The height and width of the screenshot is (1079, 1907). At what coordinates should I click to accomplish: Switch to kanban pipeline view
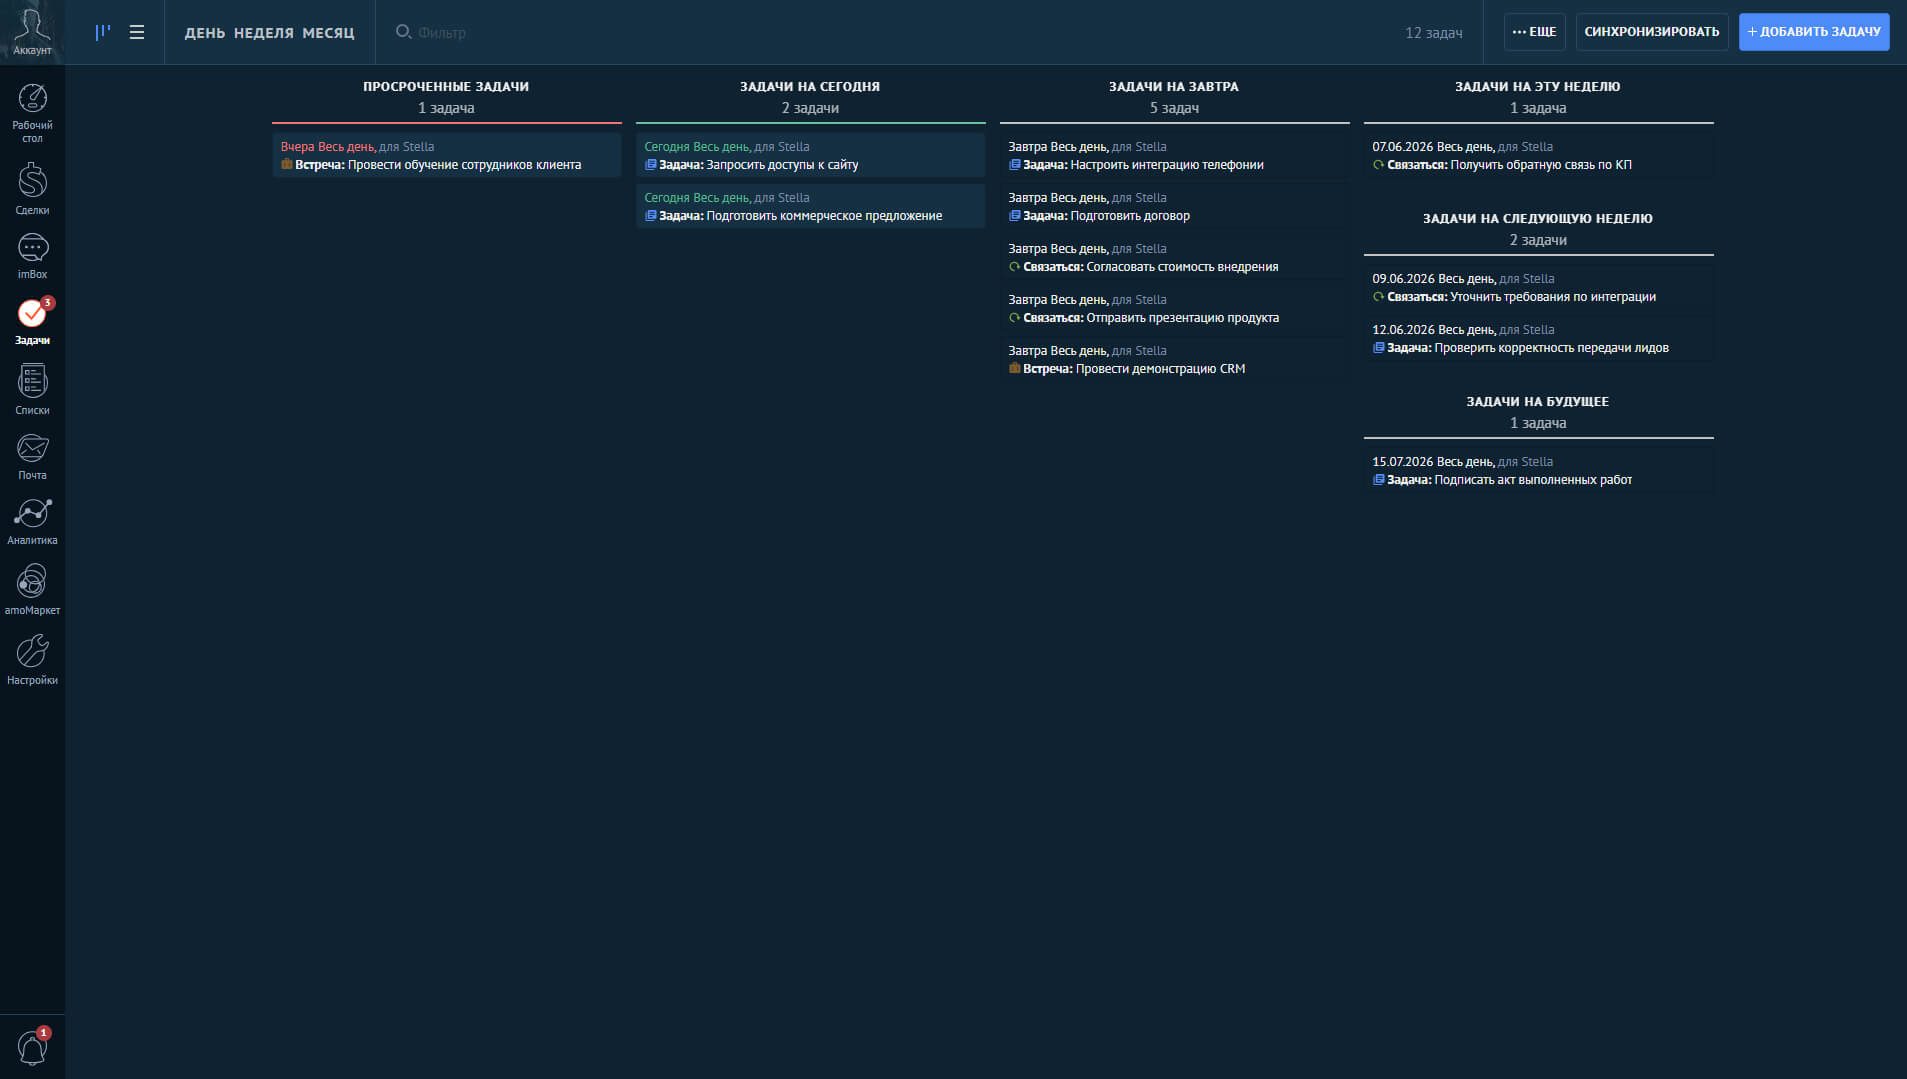pyautogui.click(x=103, y=32)
